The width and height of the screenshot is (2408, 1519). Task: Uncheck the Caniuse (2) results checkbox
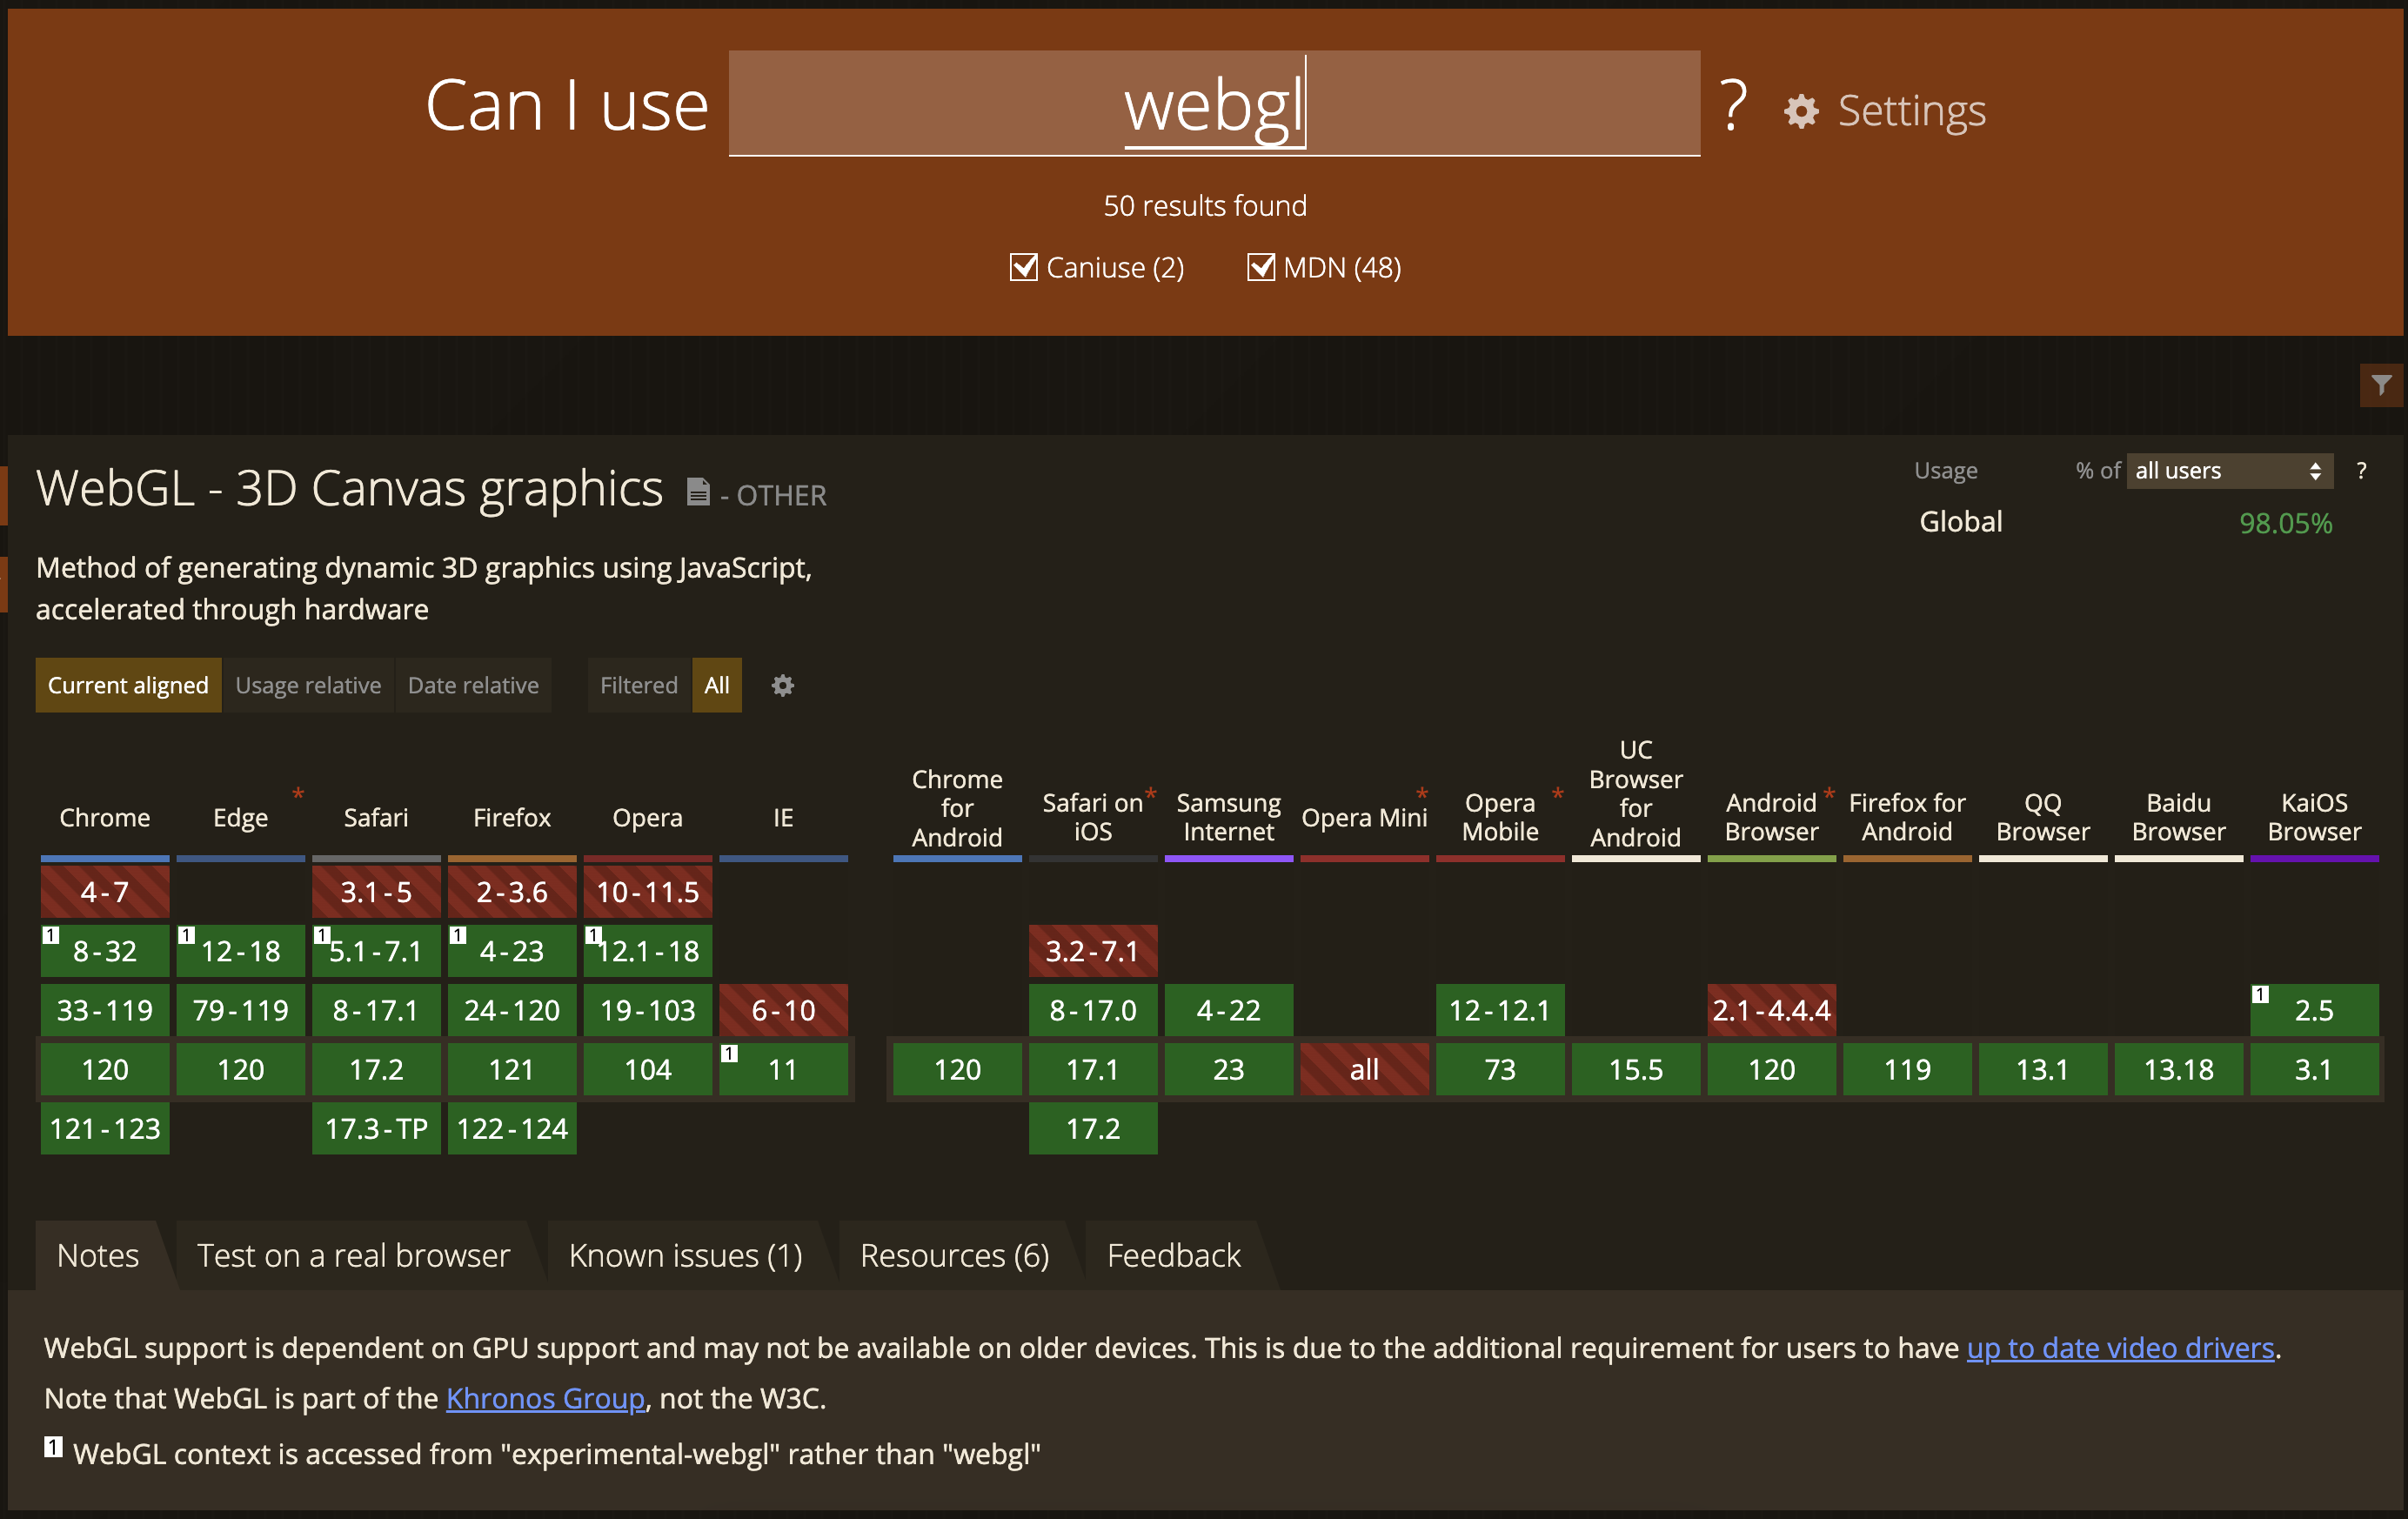point(1023,267)
